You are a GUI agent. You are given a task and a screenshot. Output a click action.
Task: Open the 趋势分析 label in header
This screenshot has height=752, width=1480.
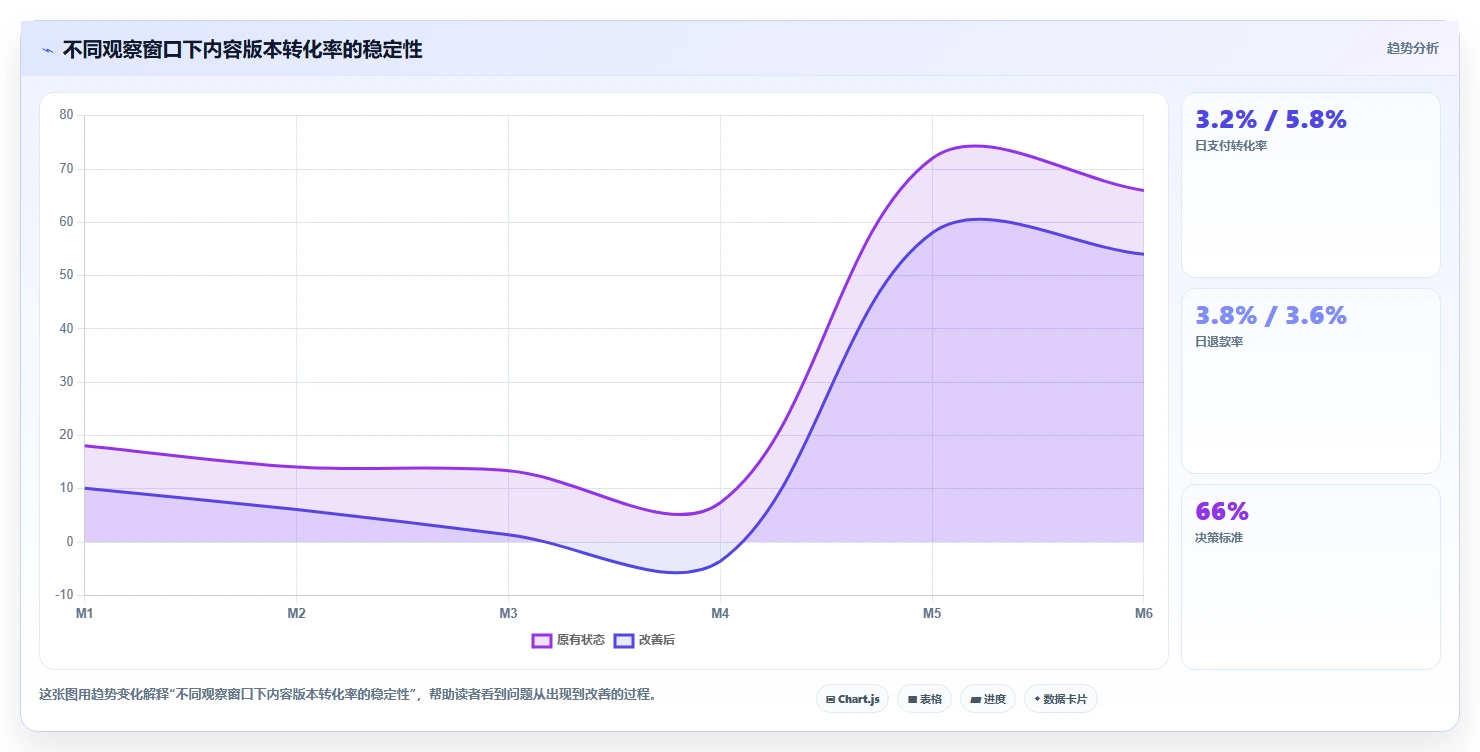tap(1412, 48)
